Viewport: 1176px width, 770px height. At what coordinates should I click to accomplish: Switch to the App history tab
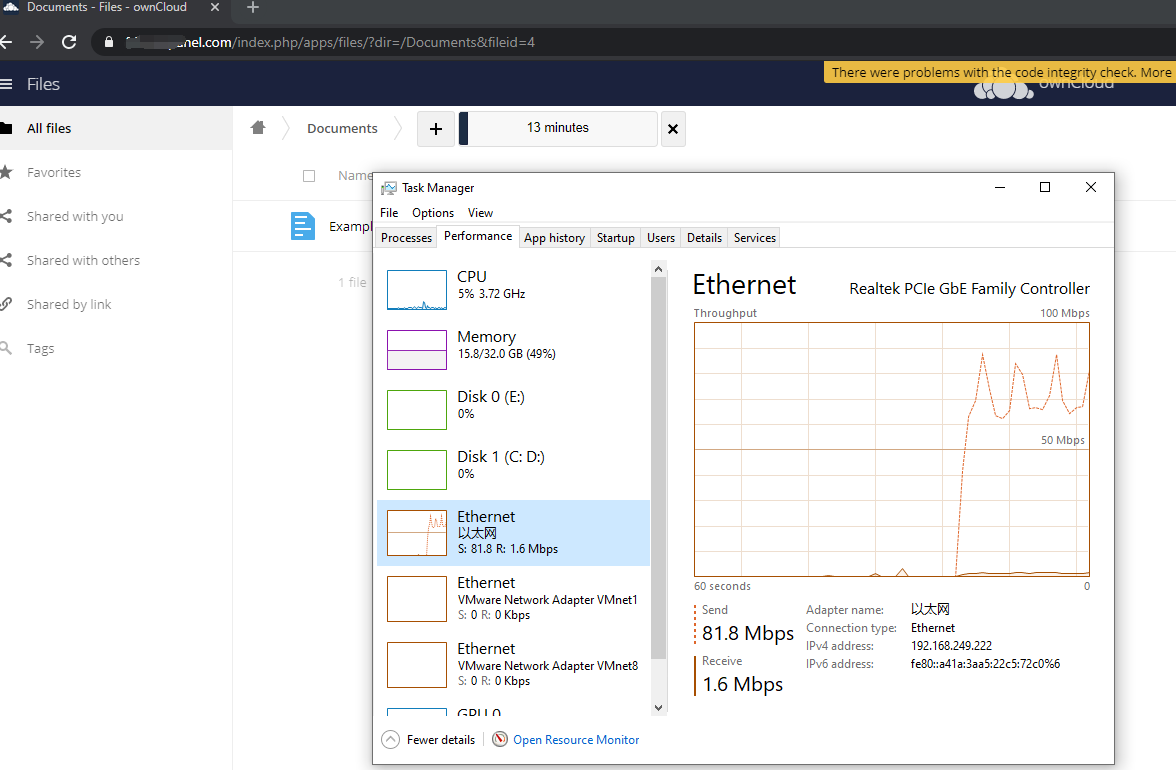[554, 238]
